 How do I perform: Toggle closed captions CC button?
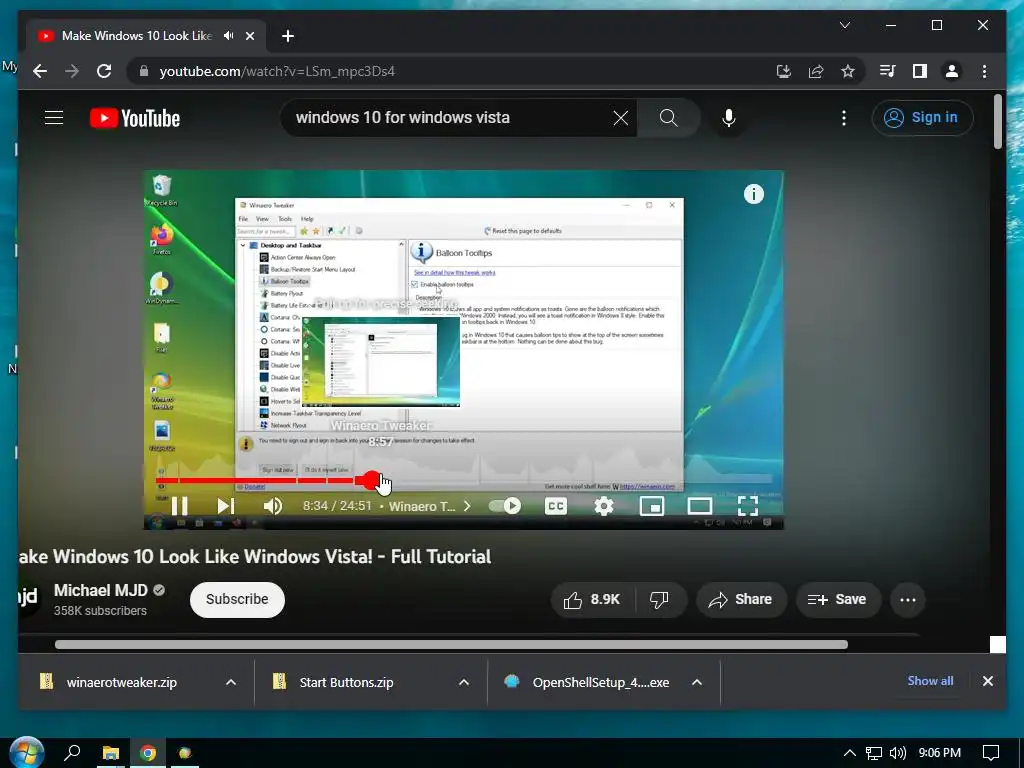pos(556,506)
